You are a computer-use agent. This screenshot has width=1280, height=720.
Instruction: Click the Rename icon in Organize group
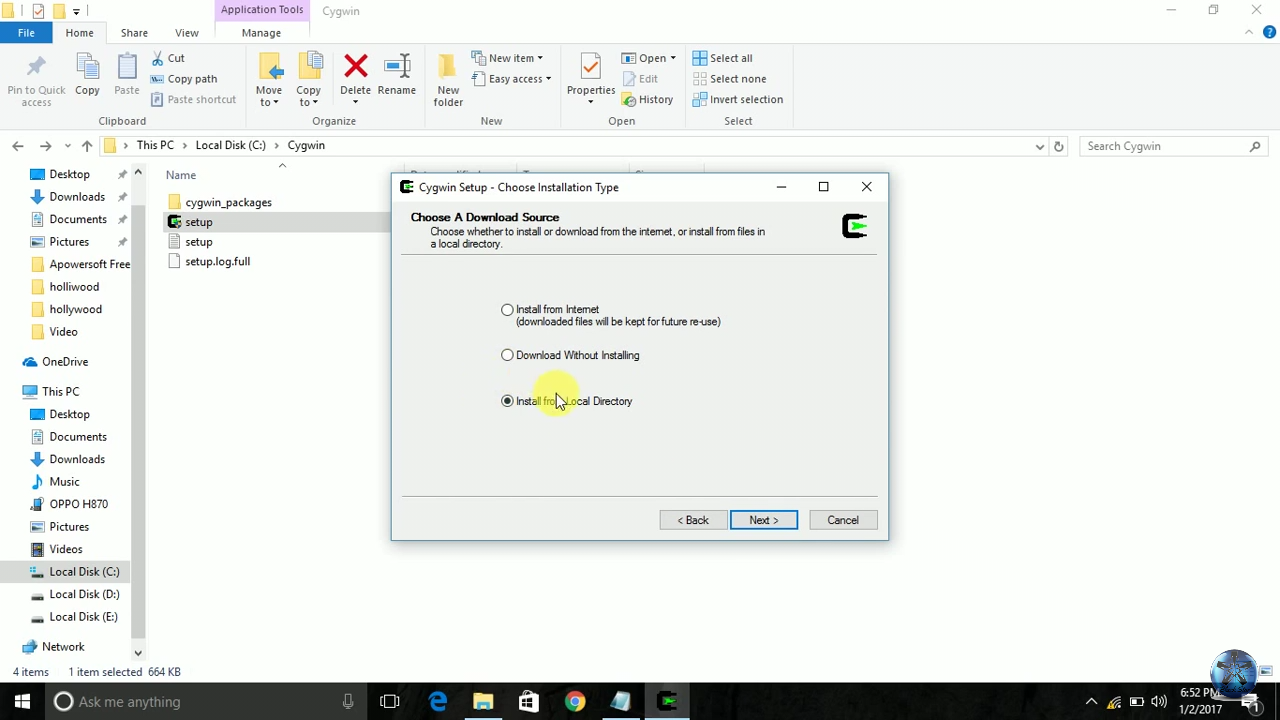coord(397,76)
